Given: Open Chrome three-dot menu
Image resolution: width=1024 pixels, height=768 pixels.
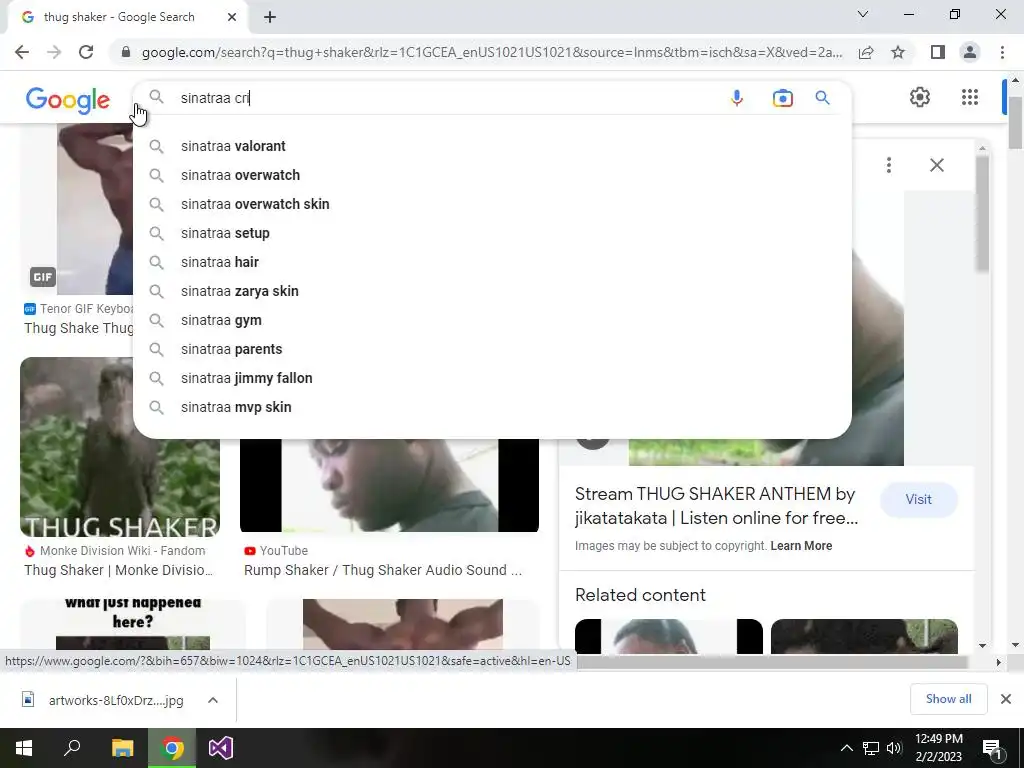Looking at the screenshot, I should tap(1002, 52).
